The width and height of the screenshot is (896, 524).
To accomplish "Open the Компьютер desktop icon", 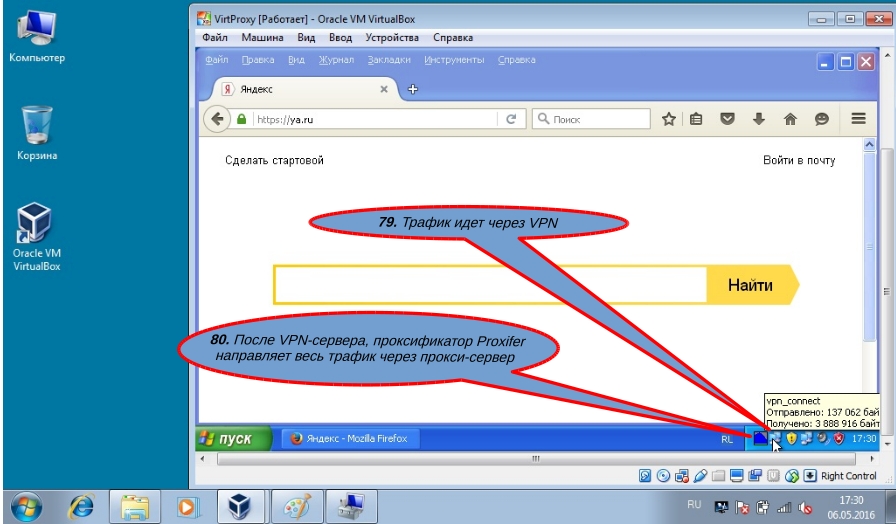I will pos(37,35).
